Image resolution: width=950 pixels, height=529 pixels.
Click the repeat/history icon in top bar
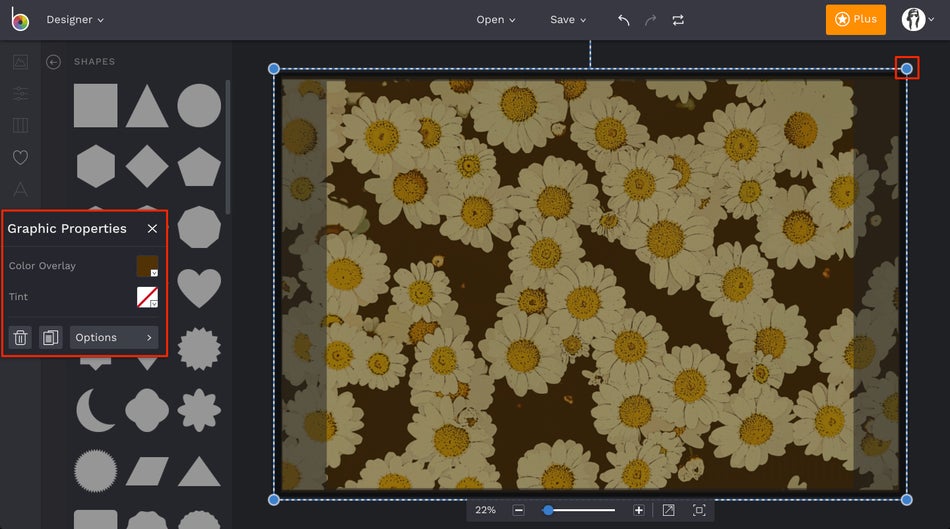click(679, 20)
